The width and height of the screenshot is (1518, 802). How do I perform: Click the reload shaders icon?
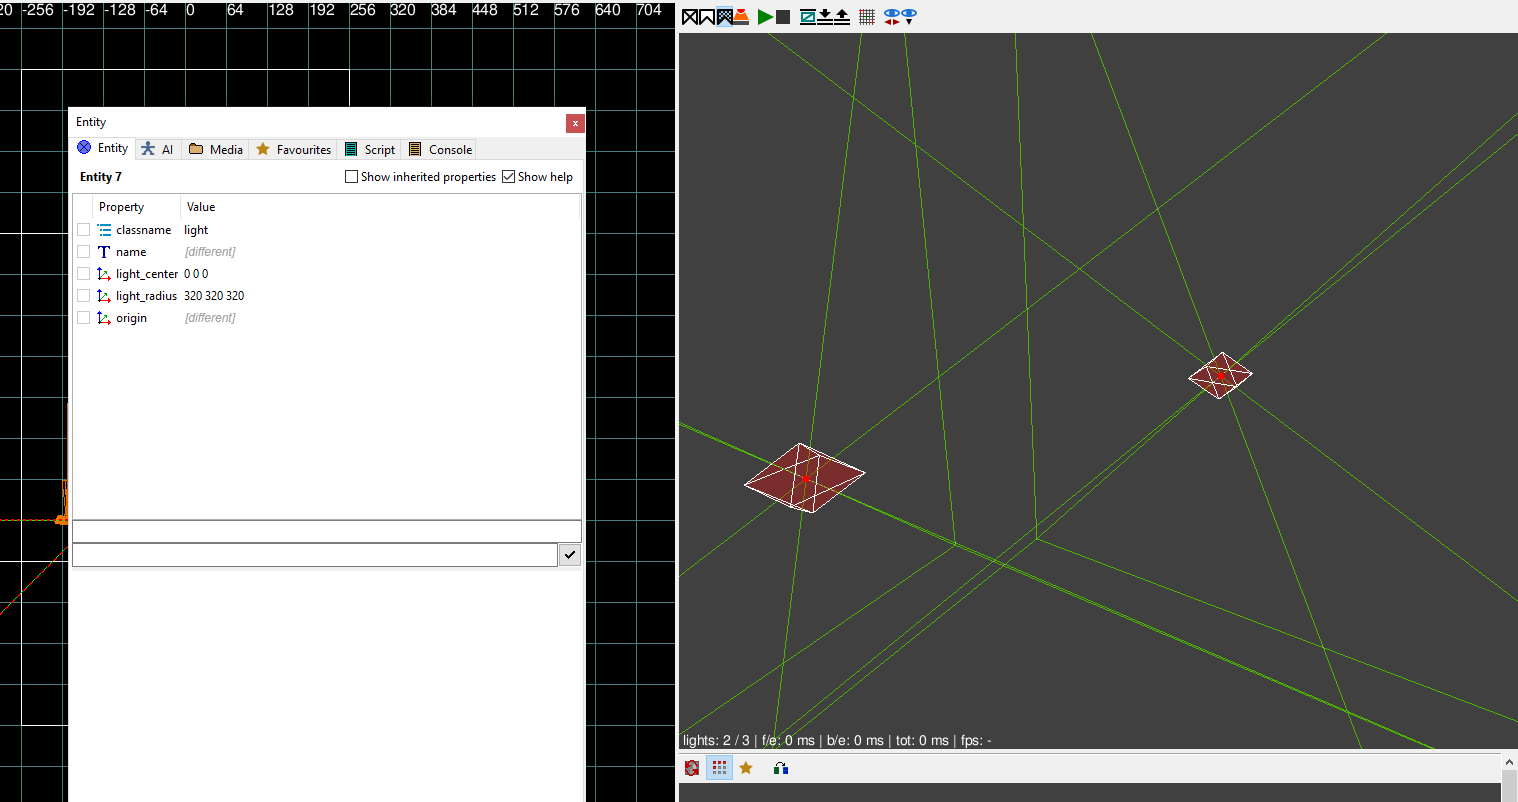pos(692,768)
